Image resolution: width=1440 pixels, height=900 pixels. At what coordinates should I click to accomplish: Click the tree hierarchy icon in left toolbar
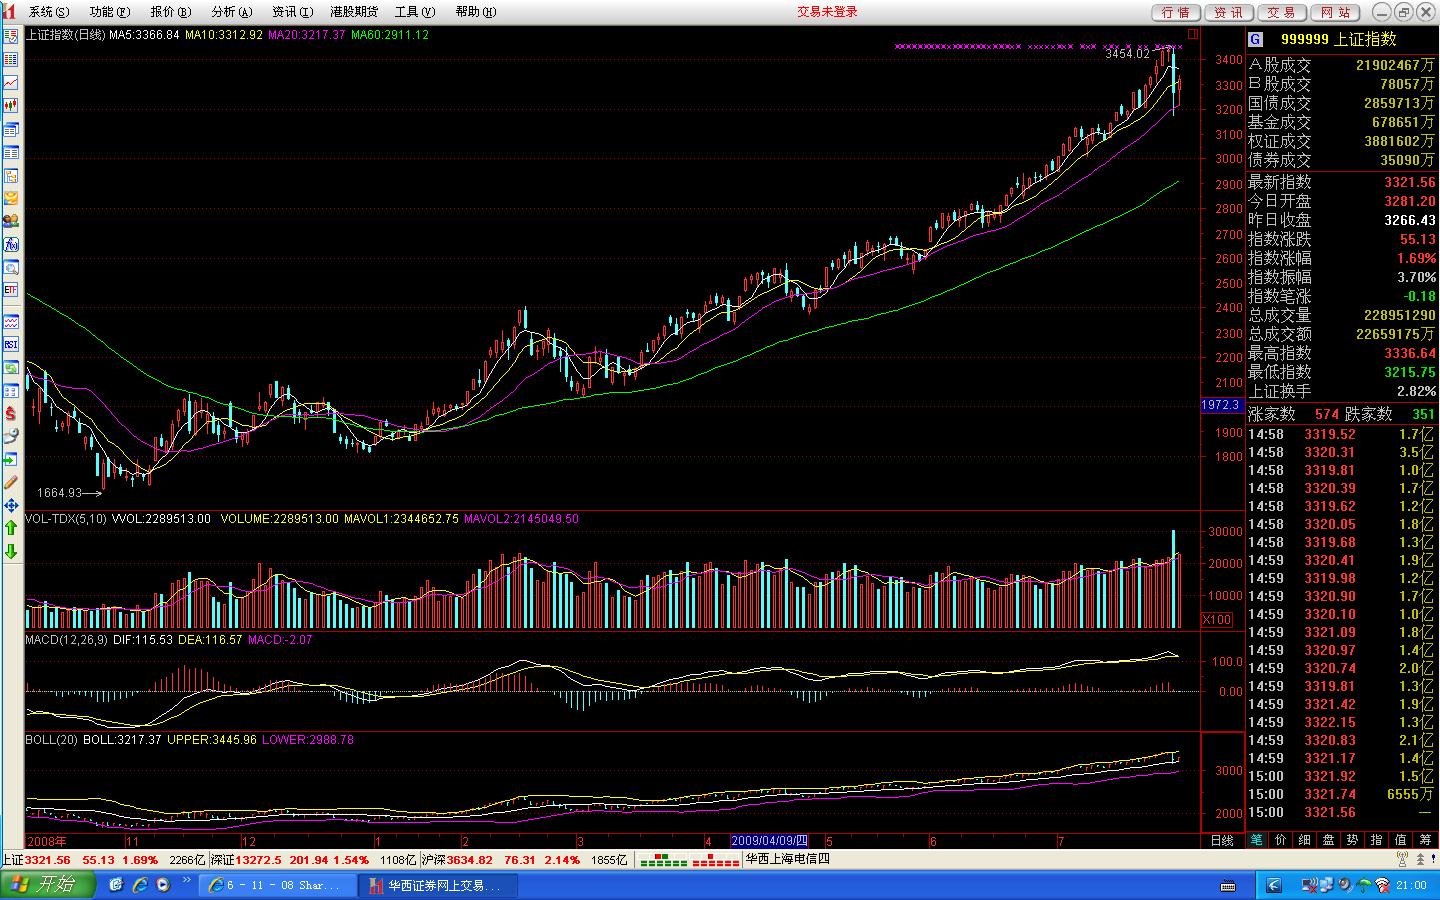click(x=11, y=176)
